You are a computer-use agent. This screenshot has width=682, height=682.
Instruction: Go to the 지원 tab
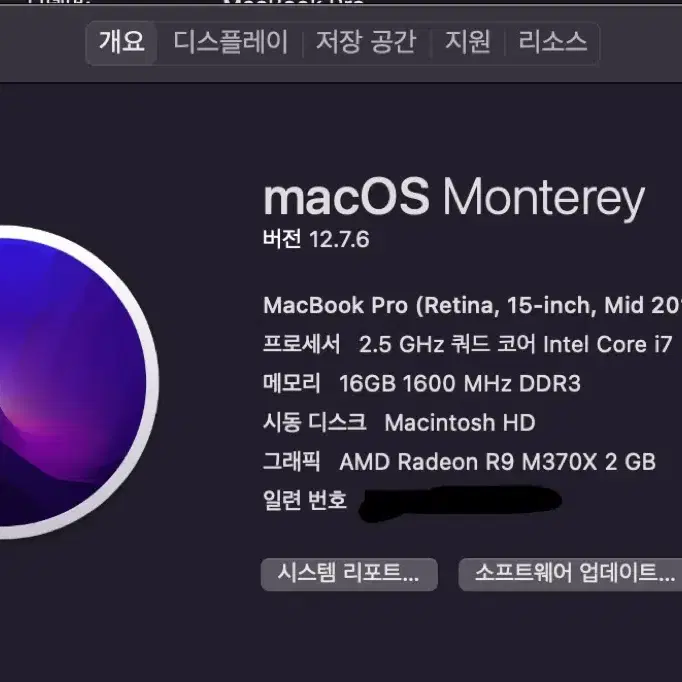coord(468,43)
